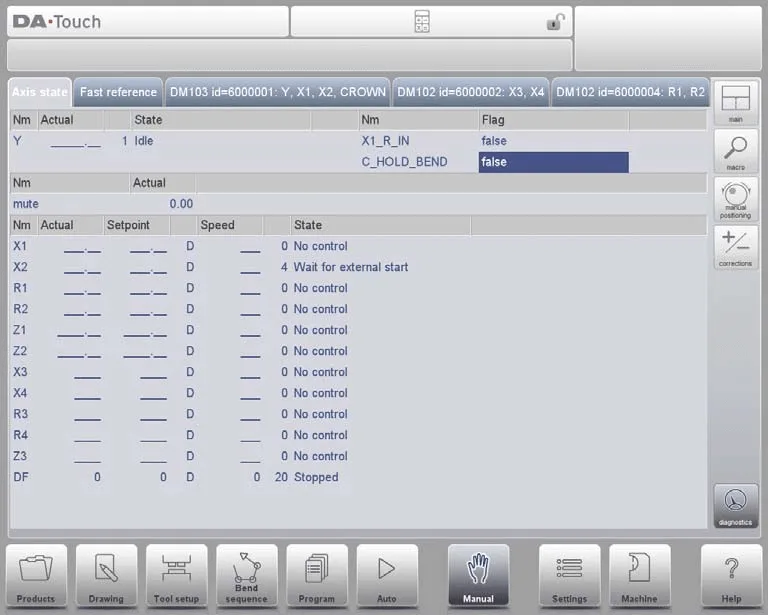Open DM102 id=6000002 X3, X4 tab
Viewport: 768px width, 615px height.
(471, 92)
